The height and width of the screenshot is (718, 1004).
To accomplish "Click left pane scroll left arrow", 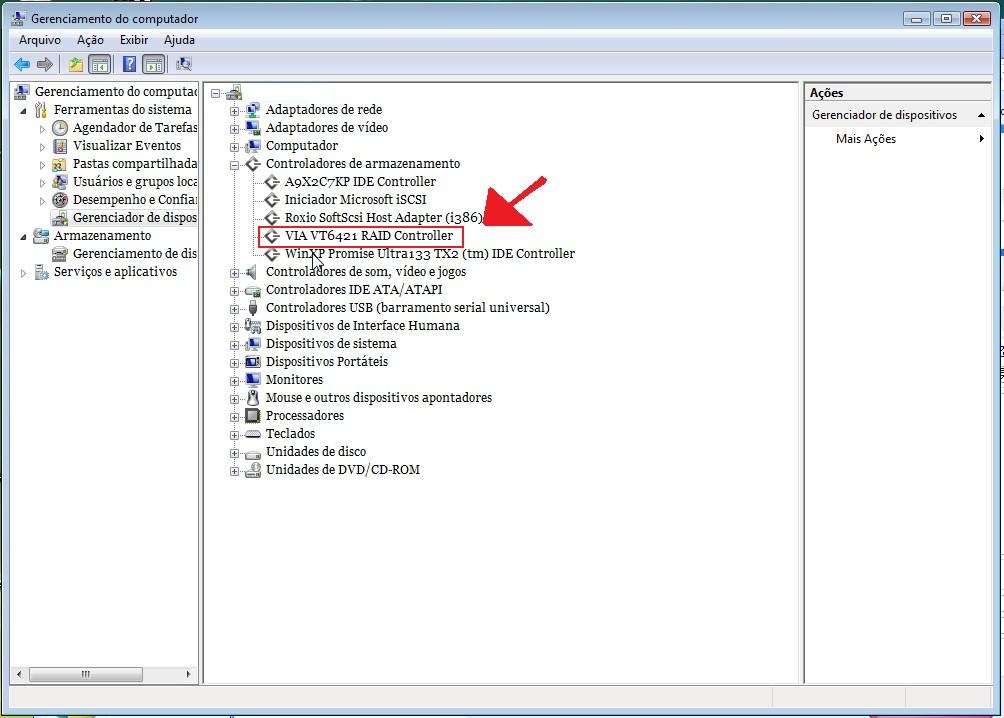I will point(19,674).
